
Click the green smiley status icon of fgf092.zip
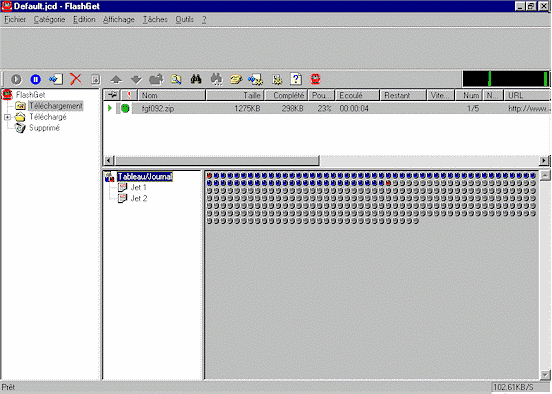pos(125,108)
